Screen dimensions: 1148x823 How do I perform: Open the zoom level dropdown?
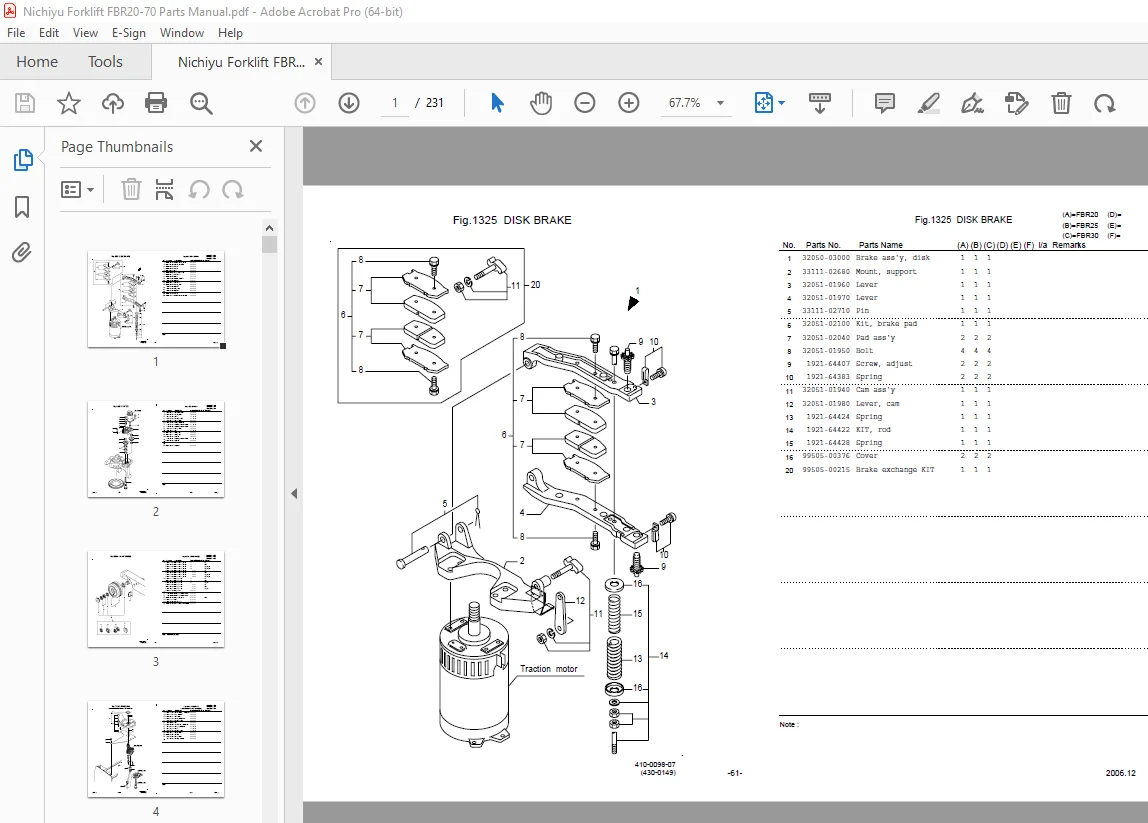click(x=720, y=103)
